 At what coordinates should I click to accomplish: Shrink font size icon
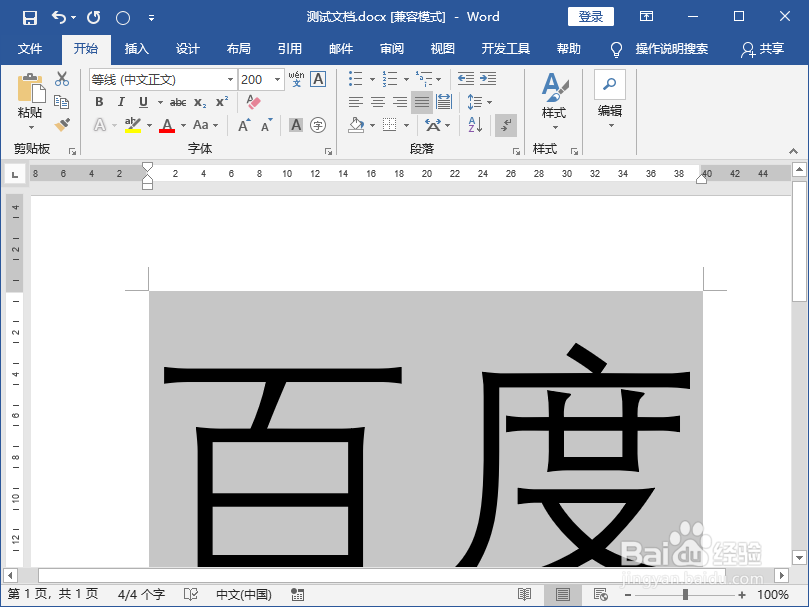coord(266,125)
